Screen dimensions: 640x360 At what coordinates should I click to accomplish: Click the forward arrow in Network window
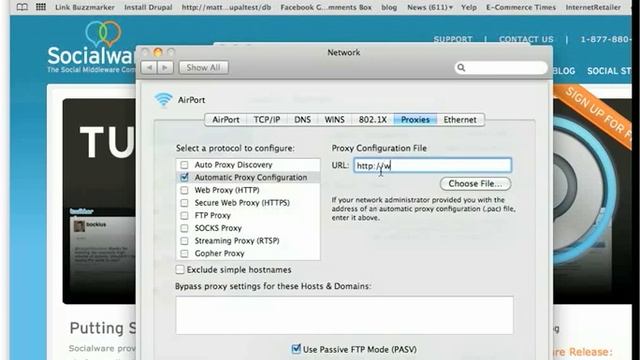(165, 67)
